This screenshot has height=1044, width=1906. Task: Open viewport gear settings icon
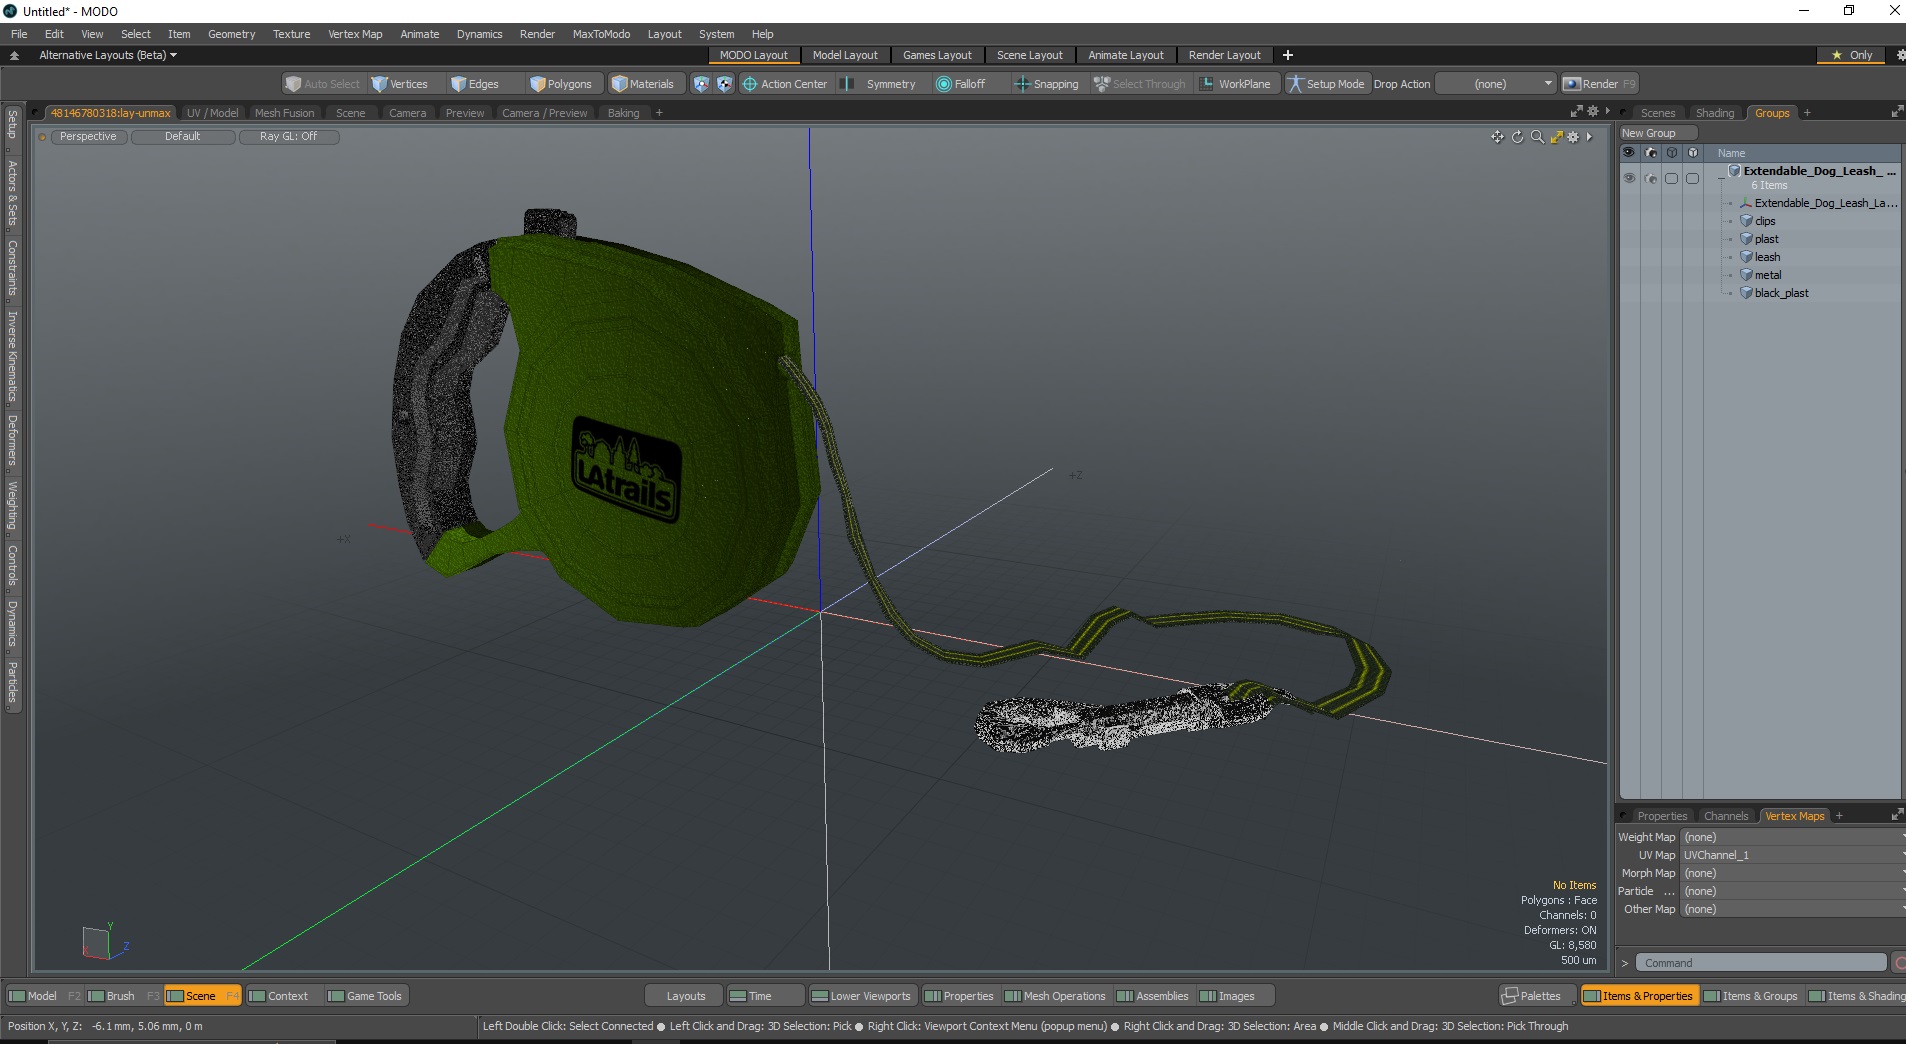pyautogui.click(x=1574, y=137)
